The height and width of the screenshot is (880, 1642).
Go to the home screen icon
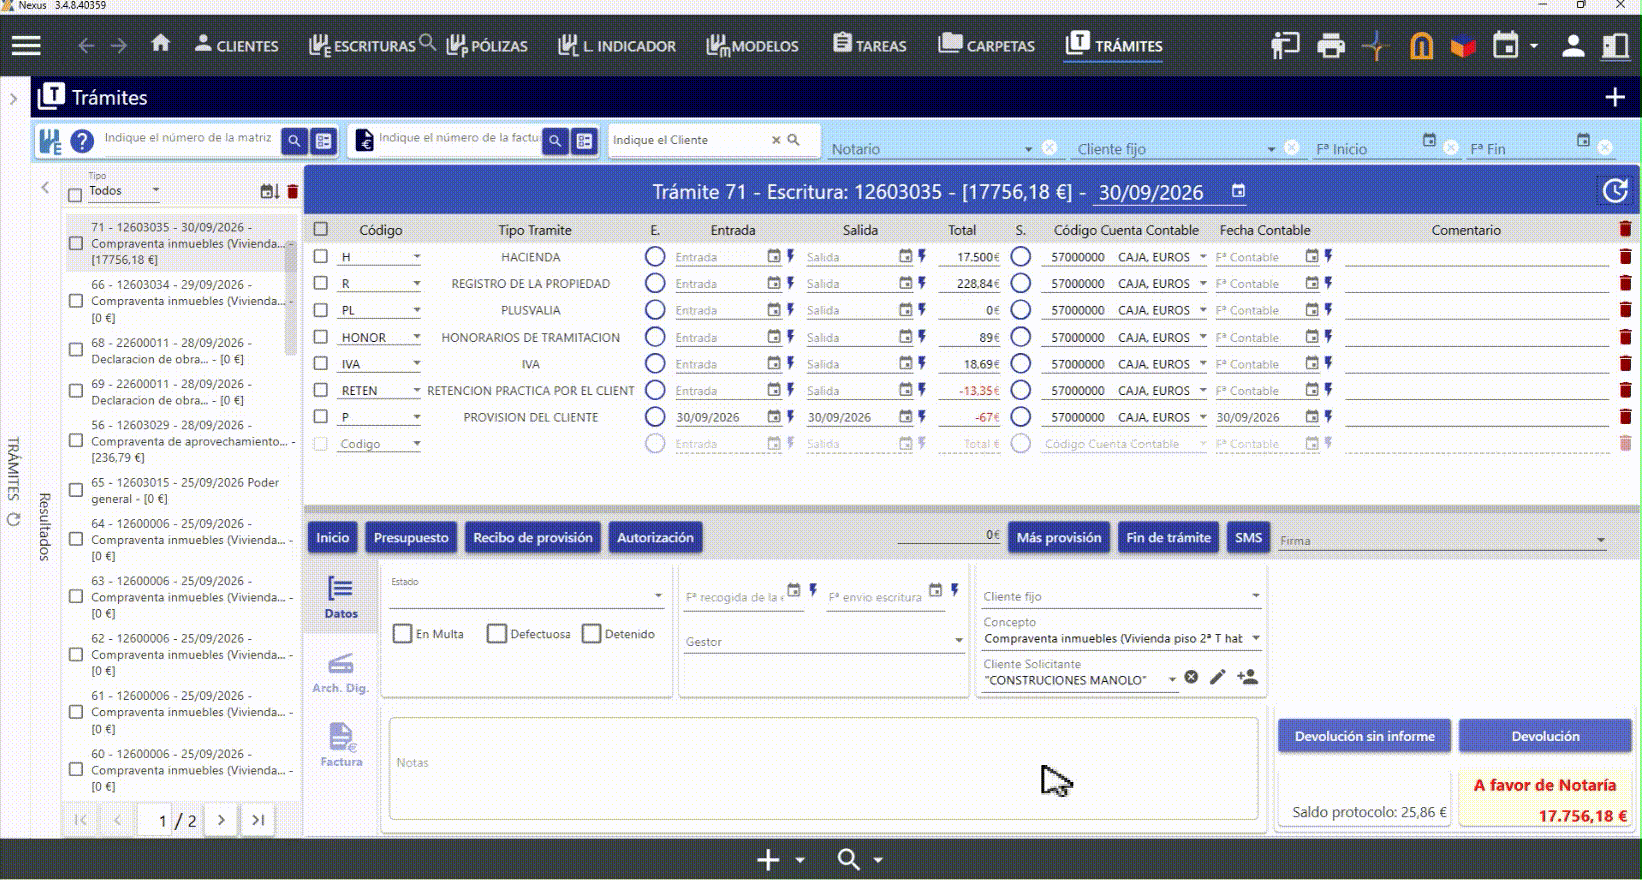pyautogui.click(x=160, y=44)
